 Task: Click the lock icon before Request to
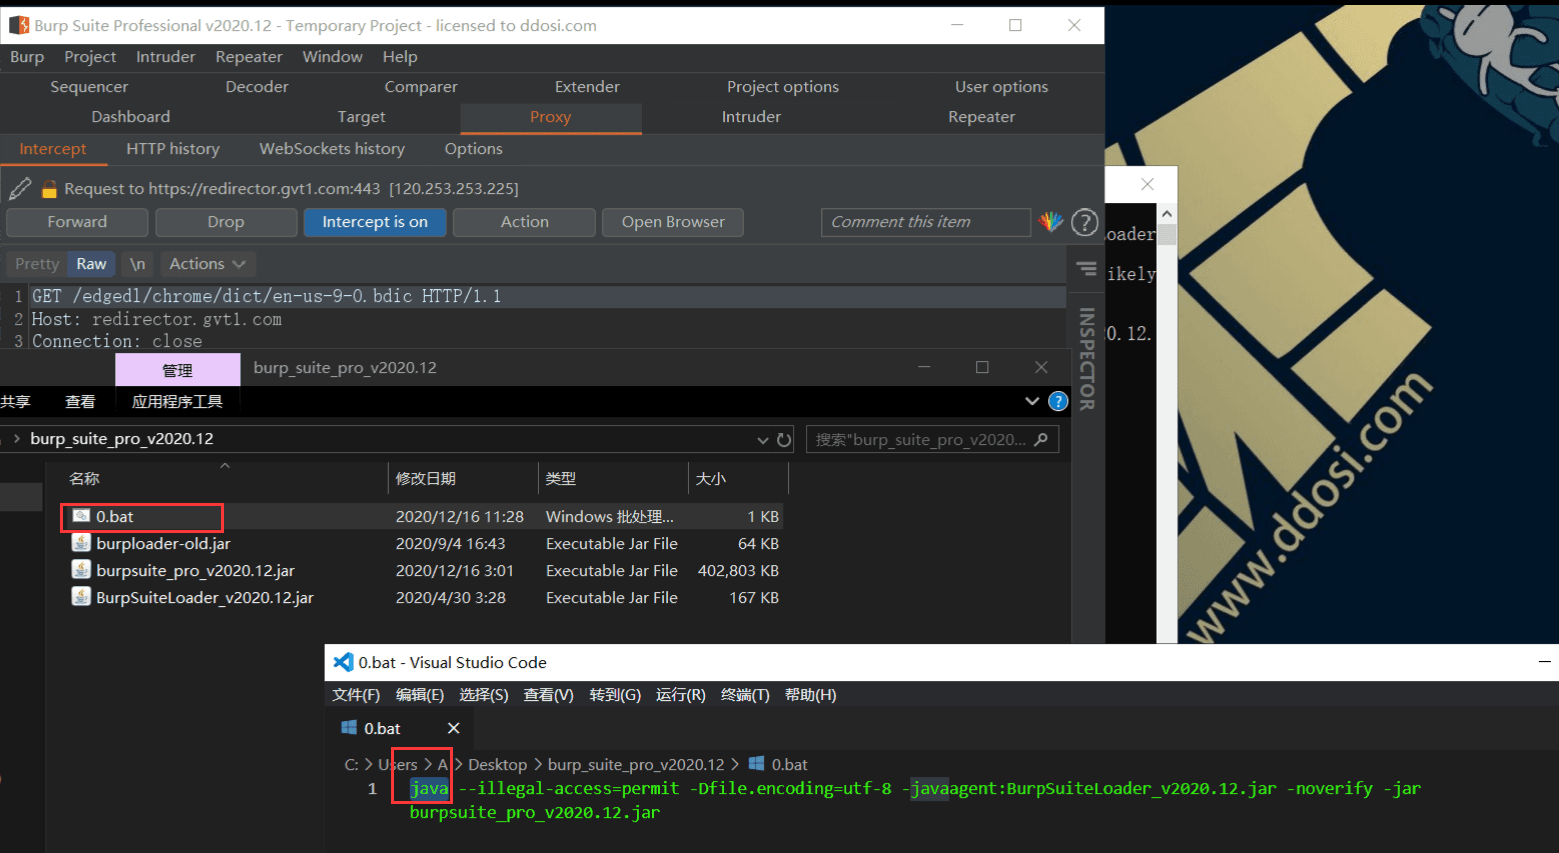[x=49, y=188]
